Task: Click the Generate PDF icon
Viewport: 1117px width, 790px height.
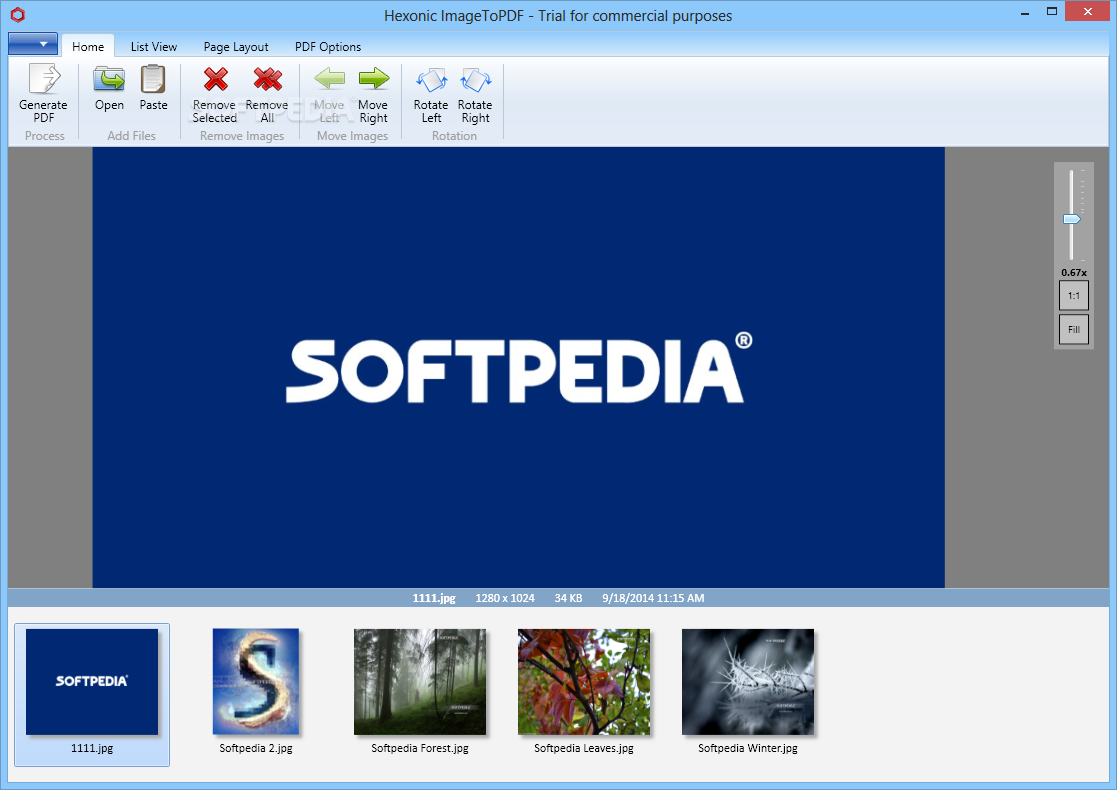Action: 43,78
